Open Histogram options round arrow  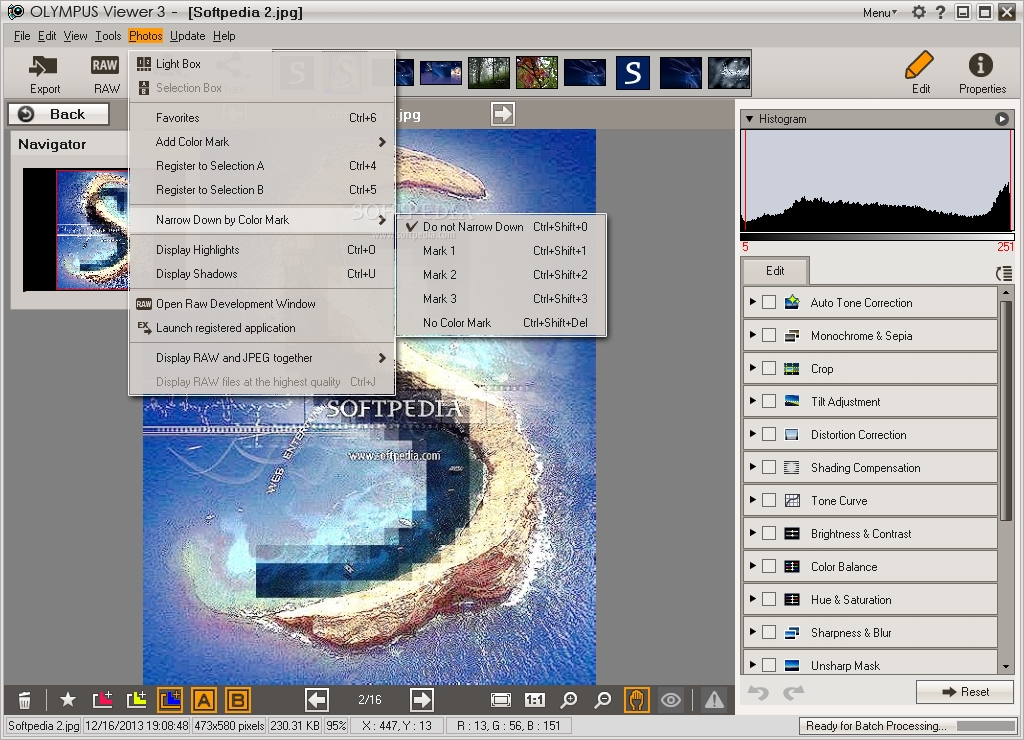click(1002, 119)
